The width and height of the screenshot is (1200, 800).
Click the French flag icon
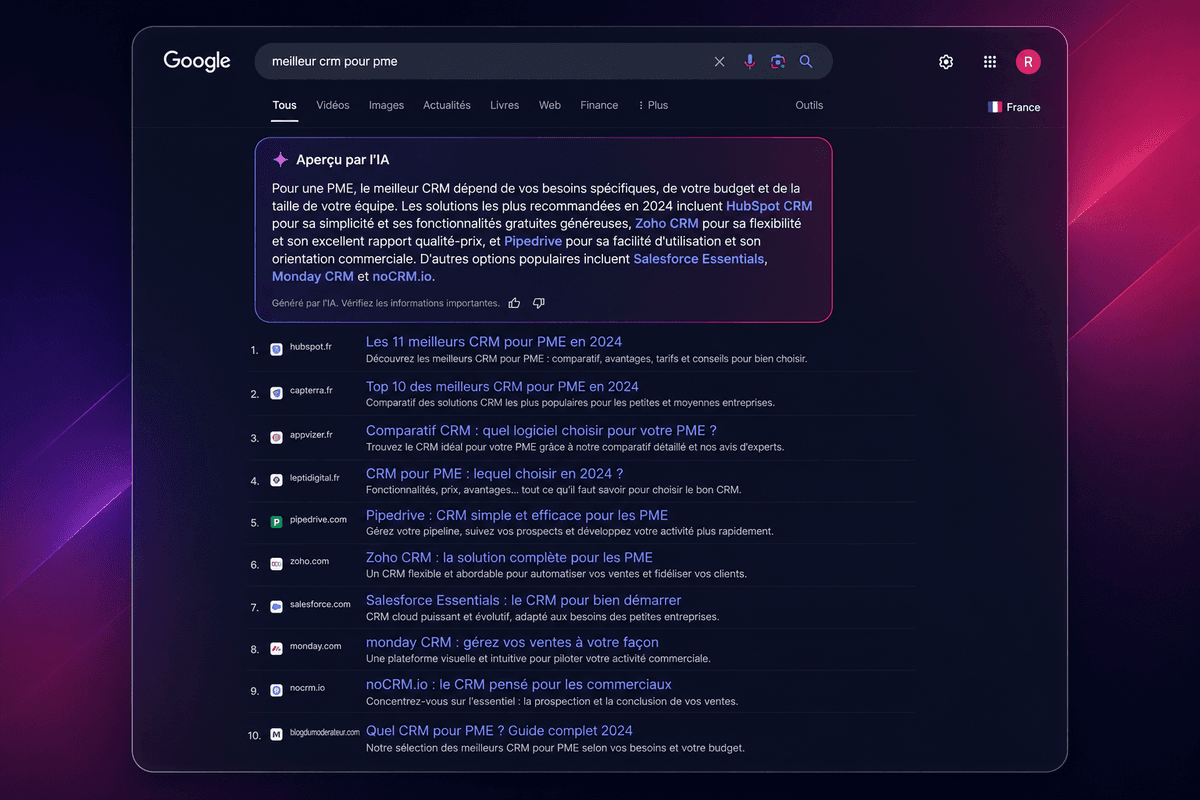point(995,107)
